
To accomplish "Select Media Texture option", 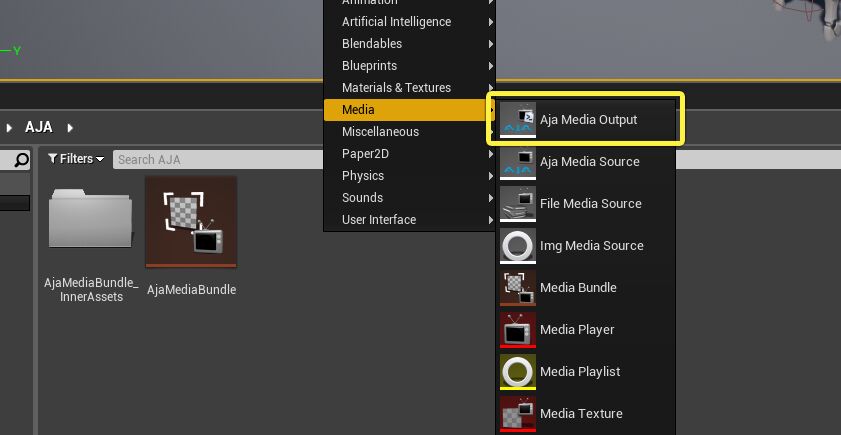I will pyautogui.click(x=585, y=413).
